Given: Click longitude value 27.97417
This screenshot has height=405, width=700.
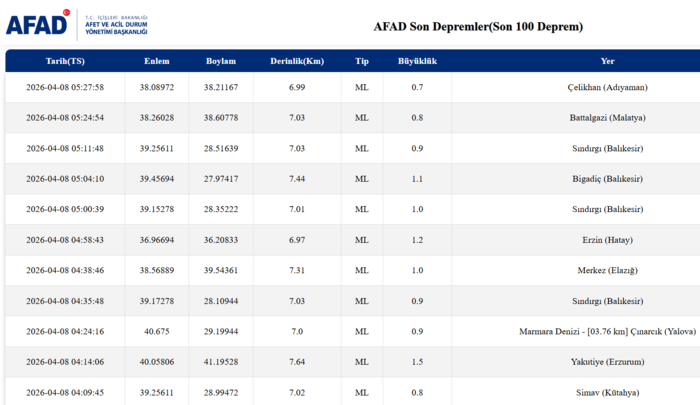Looking at the screenshot, I should 221,179.
